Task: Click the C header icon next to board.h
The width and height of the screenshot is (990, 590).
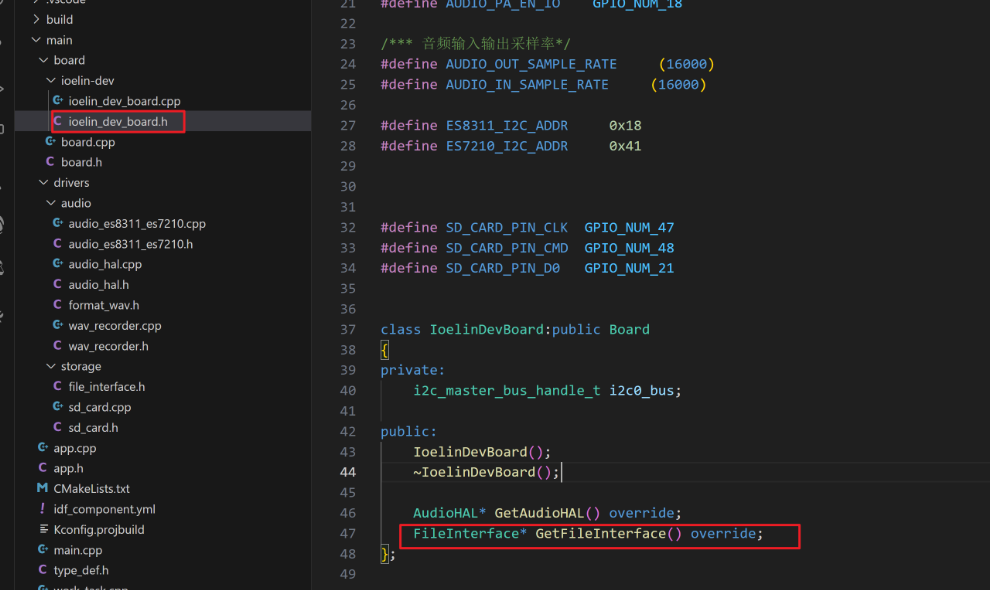Action: [x=50, y=162]
